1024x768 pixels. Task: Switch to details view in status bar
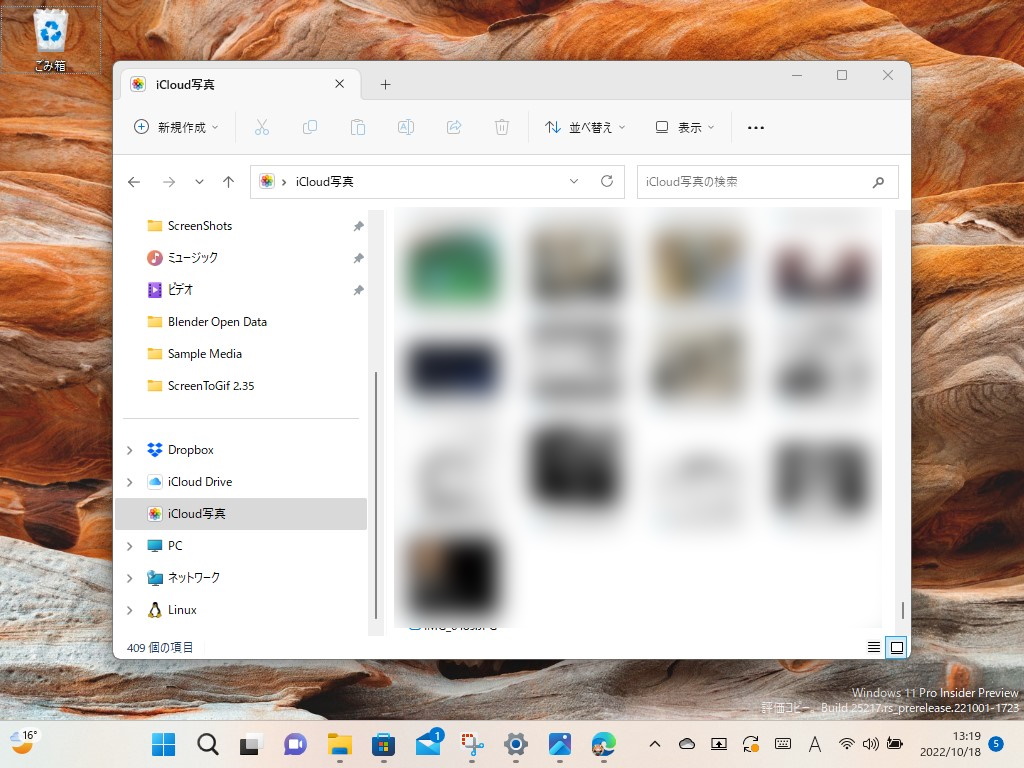[x=873, y=647]
